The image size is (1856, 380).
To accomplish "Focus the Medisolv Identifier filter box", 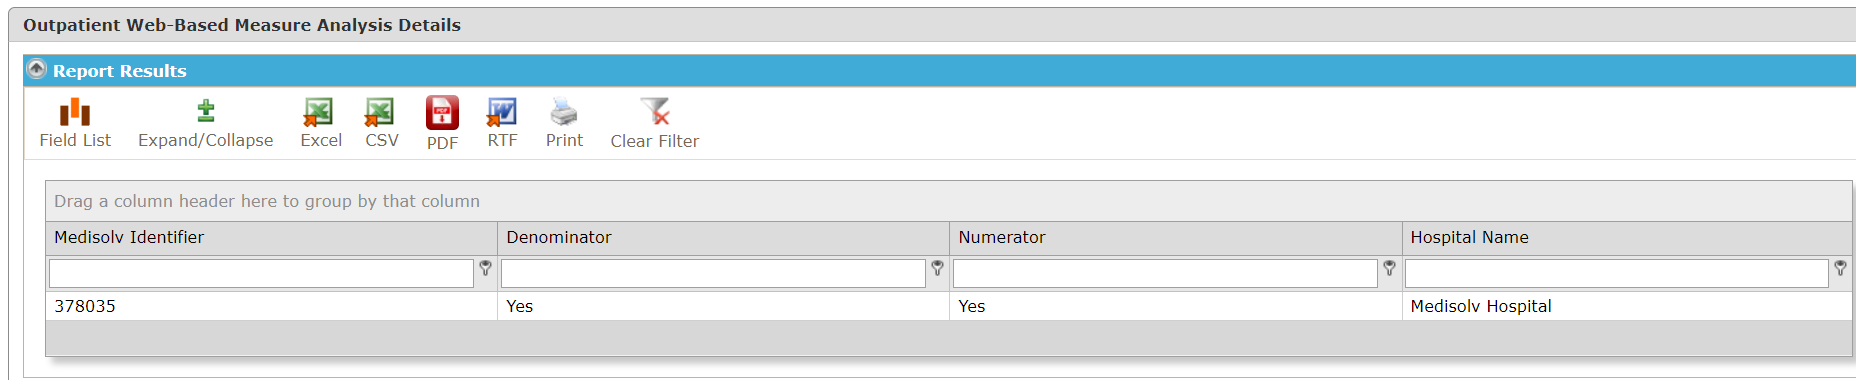I will [261, 273].
